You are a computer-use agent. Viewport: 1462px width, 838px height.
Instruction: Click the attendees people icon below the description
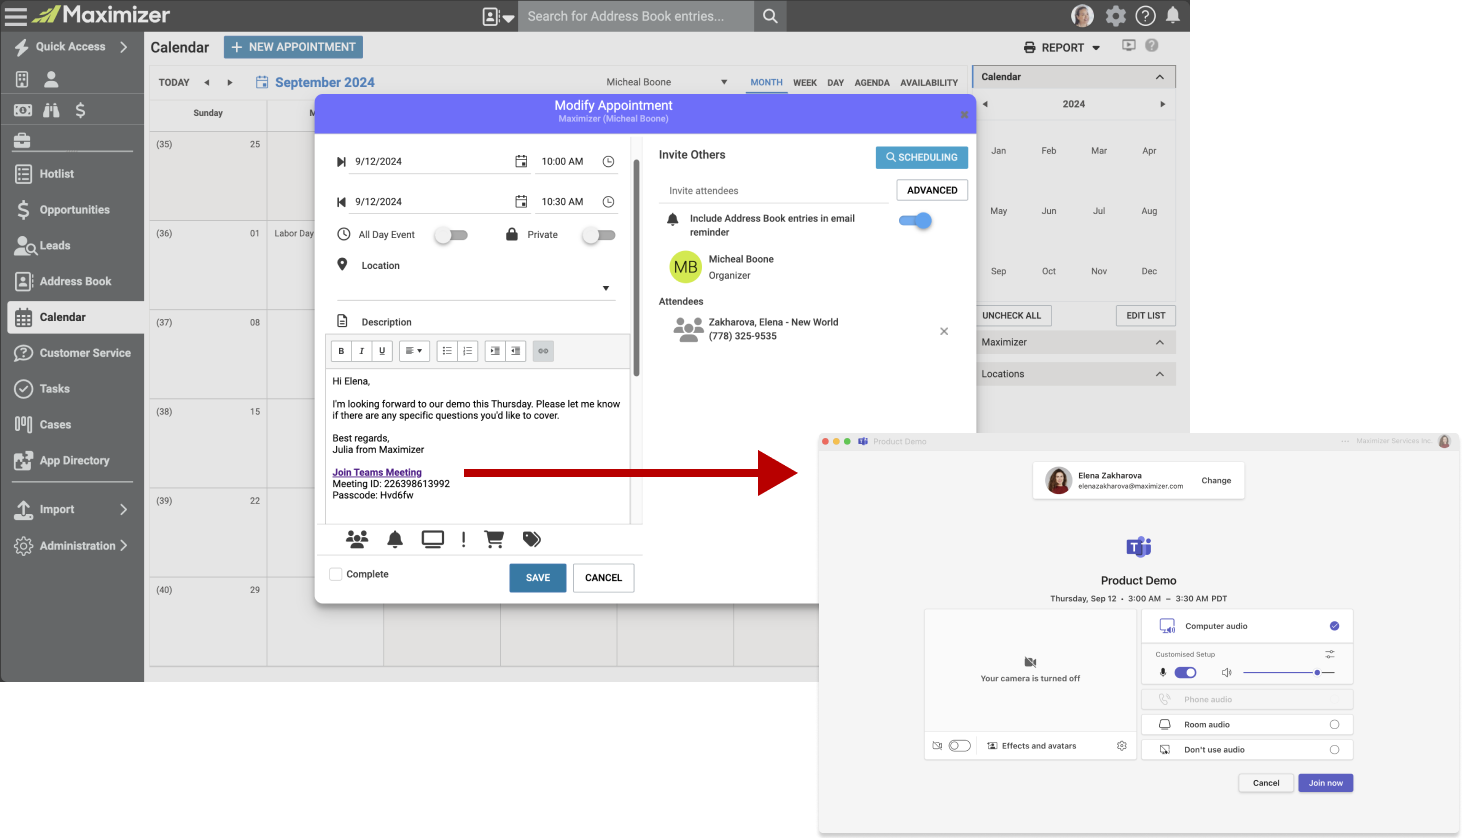click(357, 539)
